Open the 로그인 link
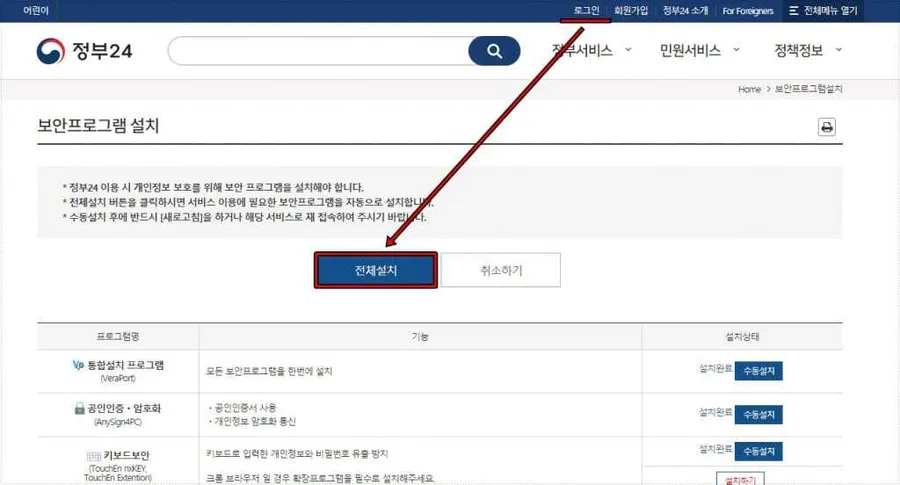Image resolution: width=900 pixels, height=485 pixels. coord(586,10)
